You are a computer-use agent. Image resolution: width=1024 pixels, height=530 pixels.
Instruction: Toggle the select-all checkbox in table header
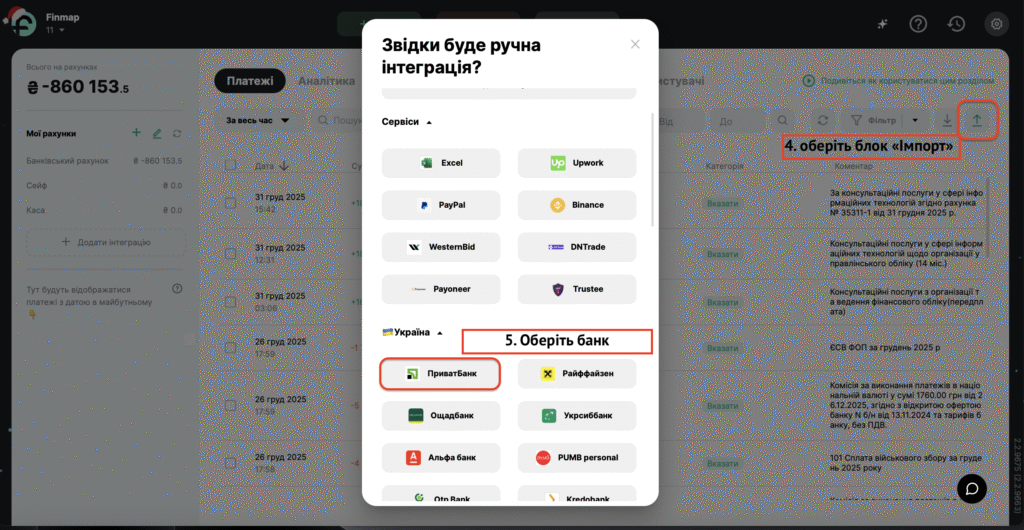pos(230,166)
